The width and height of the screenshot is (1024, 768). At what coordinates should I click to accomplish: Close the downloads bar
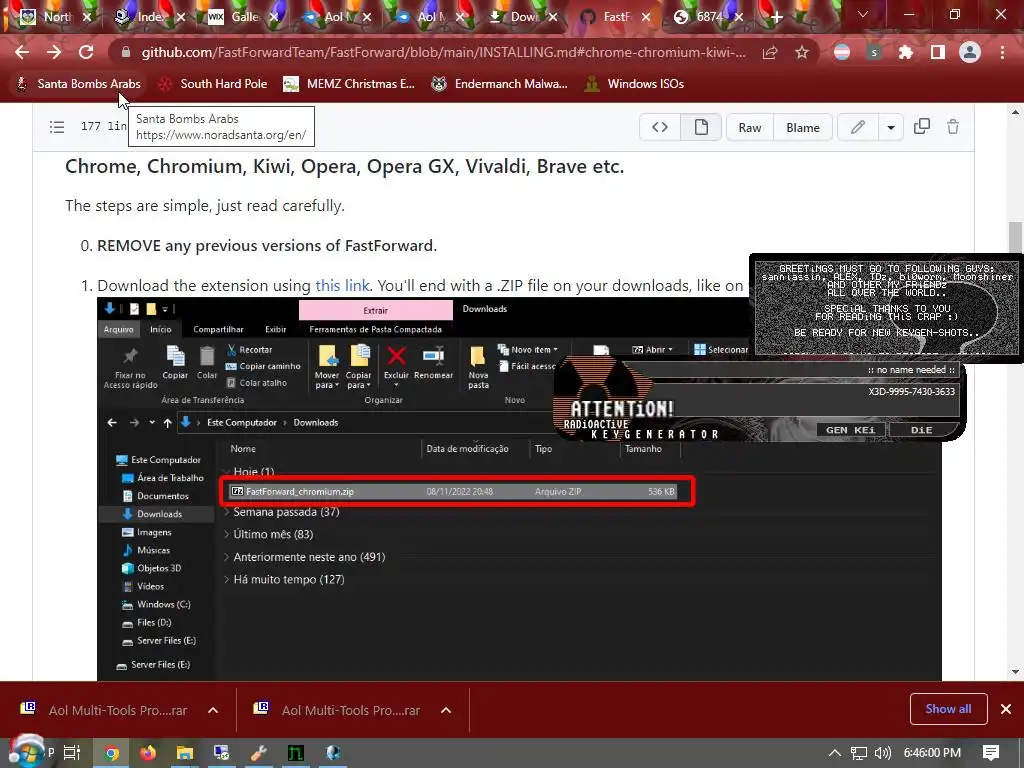[1006, 709]
